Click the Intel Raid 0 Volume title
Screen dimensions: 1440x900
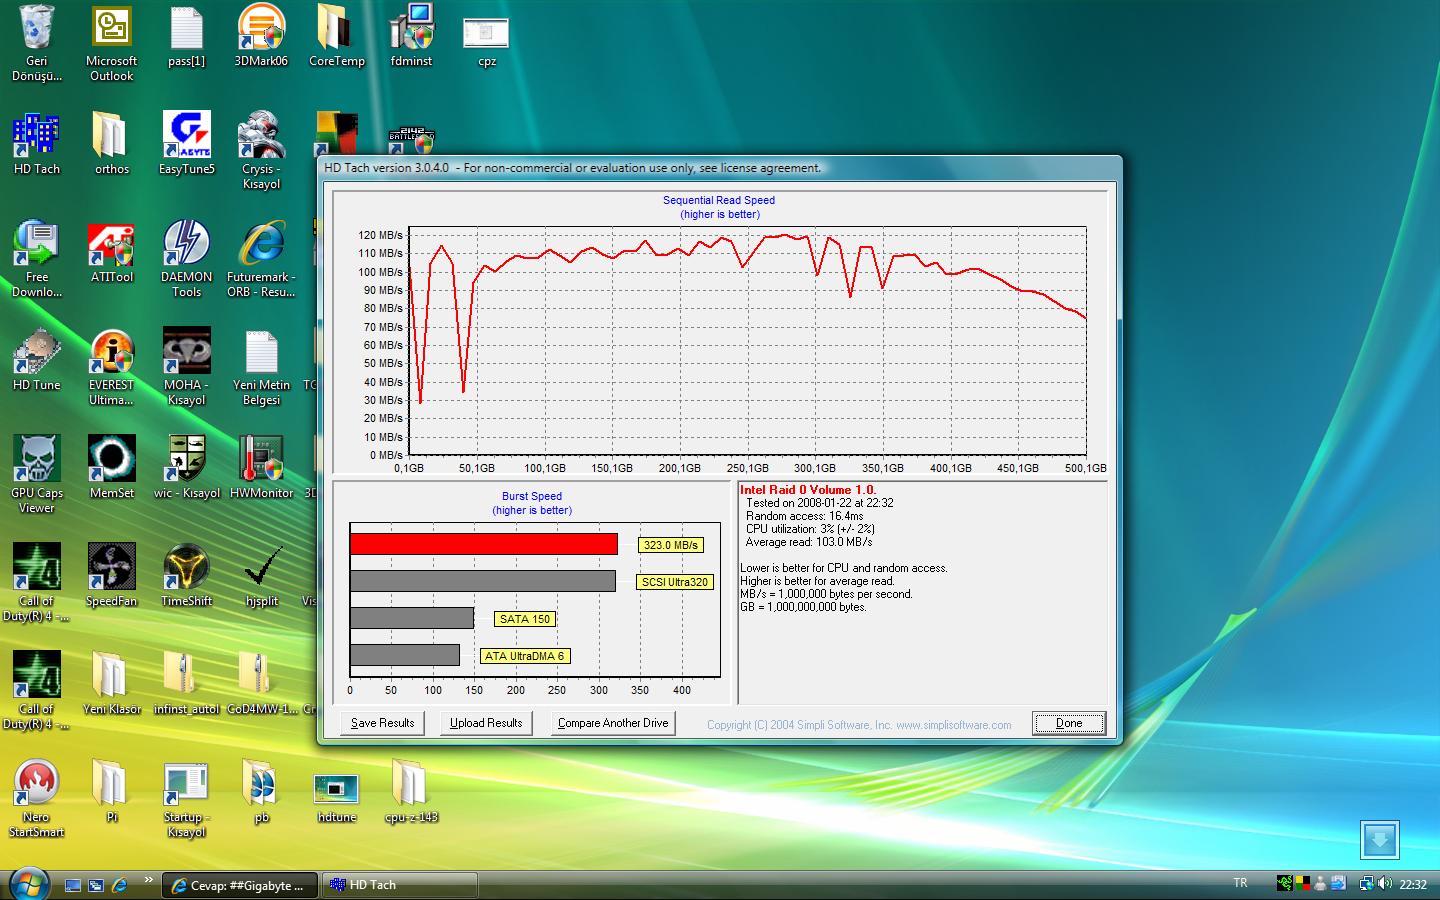coord(807,490)
